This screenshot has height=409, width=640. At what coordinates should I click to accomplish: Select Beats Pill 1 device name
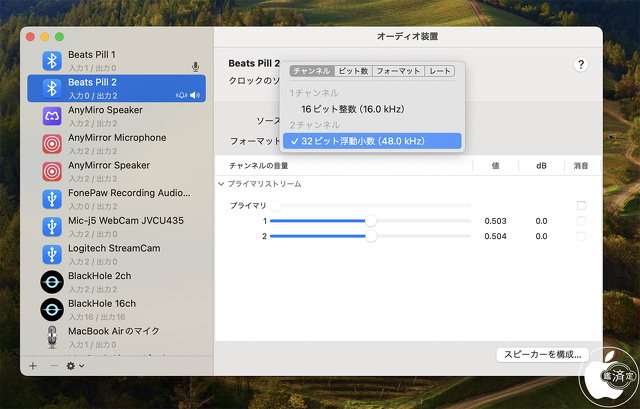click(x=92, y=55)
